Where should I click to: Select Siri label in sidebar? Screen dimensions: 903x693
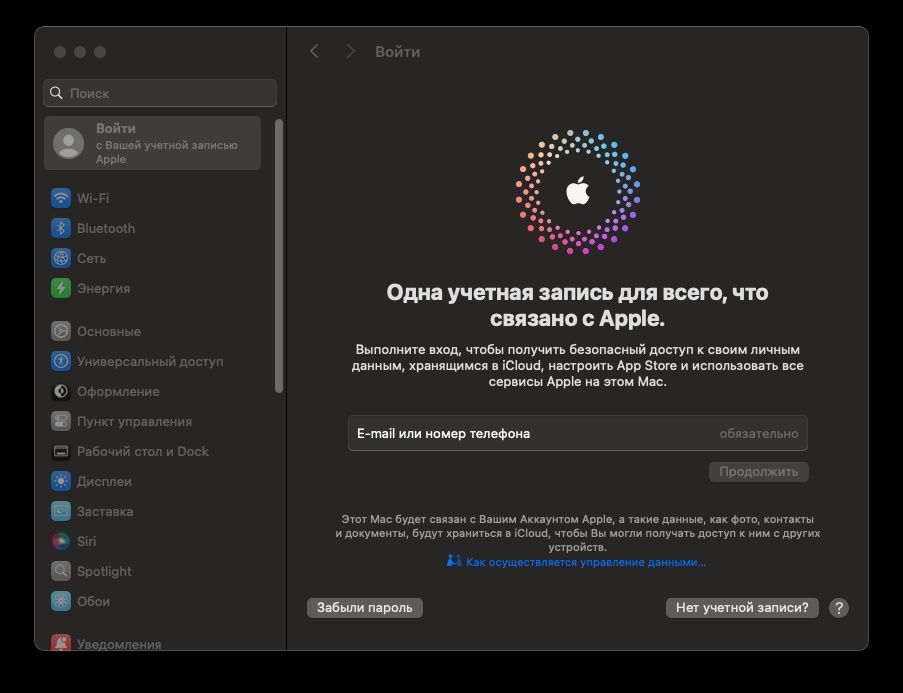pos(86,541)
